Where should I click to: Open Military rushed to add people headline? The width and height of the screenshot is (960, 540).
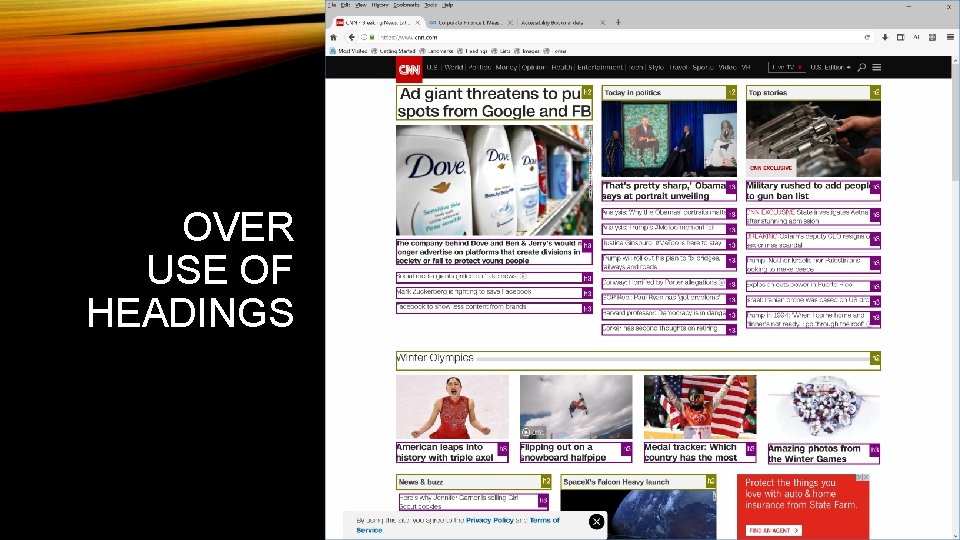[x=813, y=190]
